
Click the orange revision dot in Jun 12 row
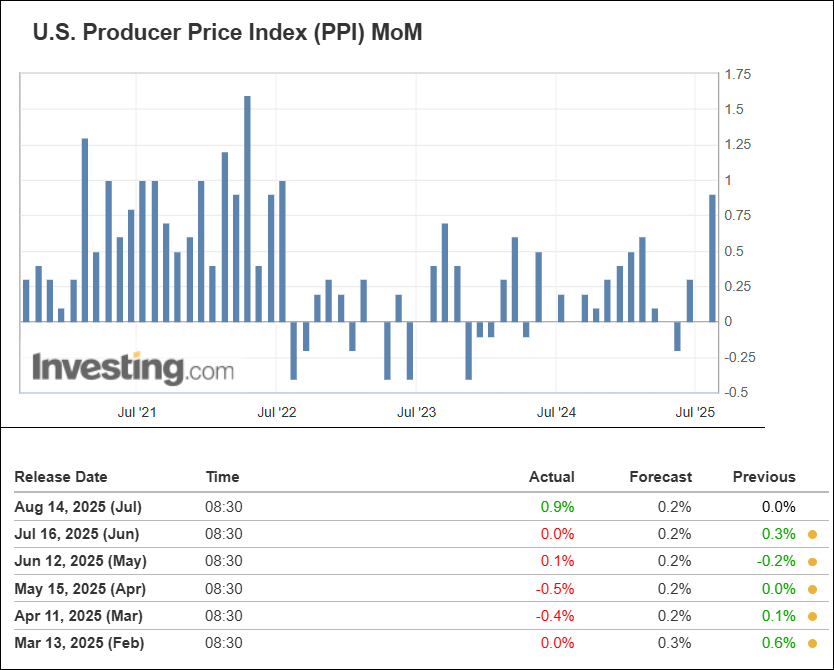click(812, 562)
